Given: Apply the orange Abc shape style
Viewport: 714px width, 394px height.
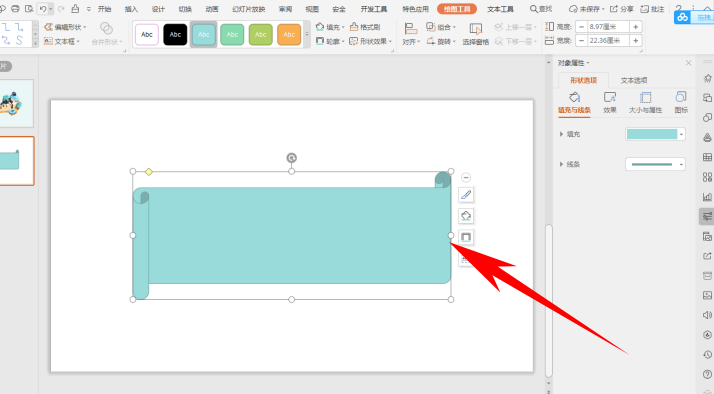Looking at the screenshot, I should (x=289, y=35).
